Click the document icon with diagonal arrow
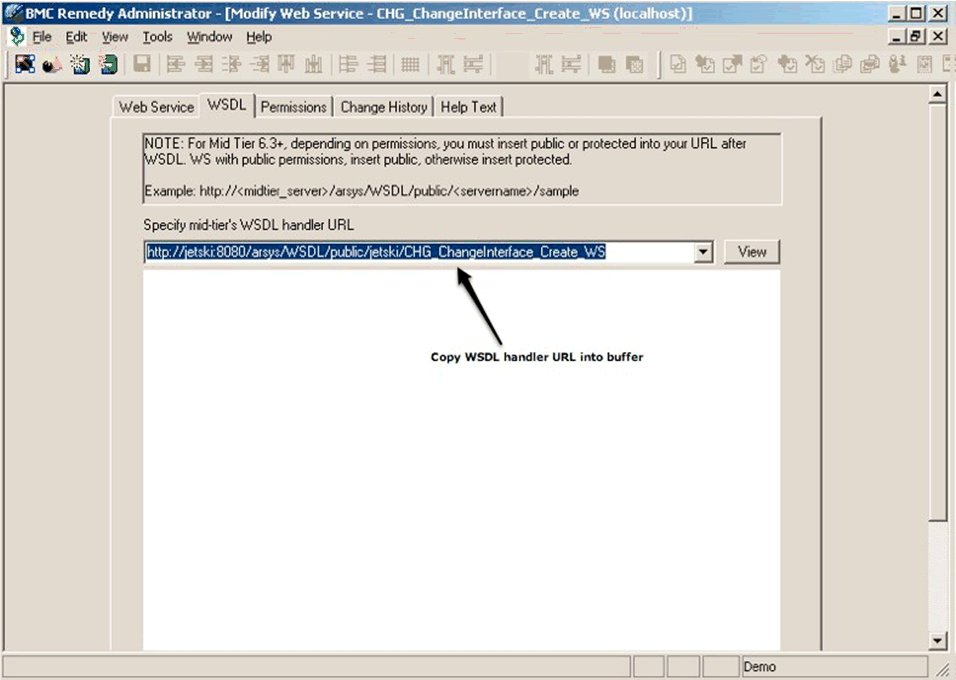 pyautogui.click(x=732, y=64)
